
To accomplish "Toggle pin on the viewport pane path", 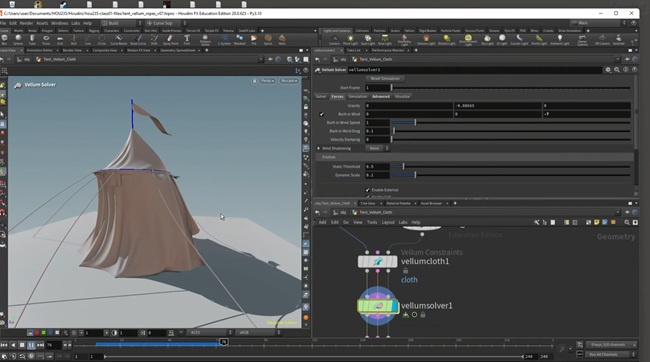I will point(270,59).
